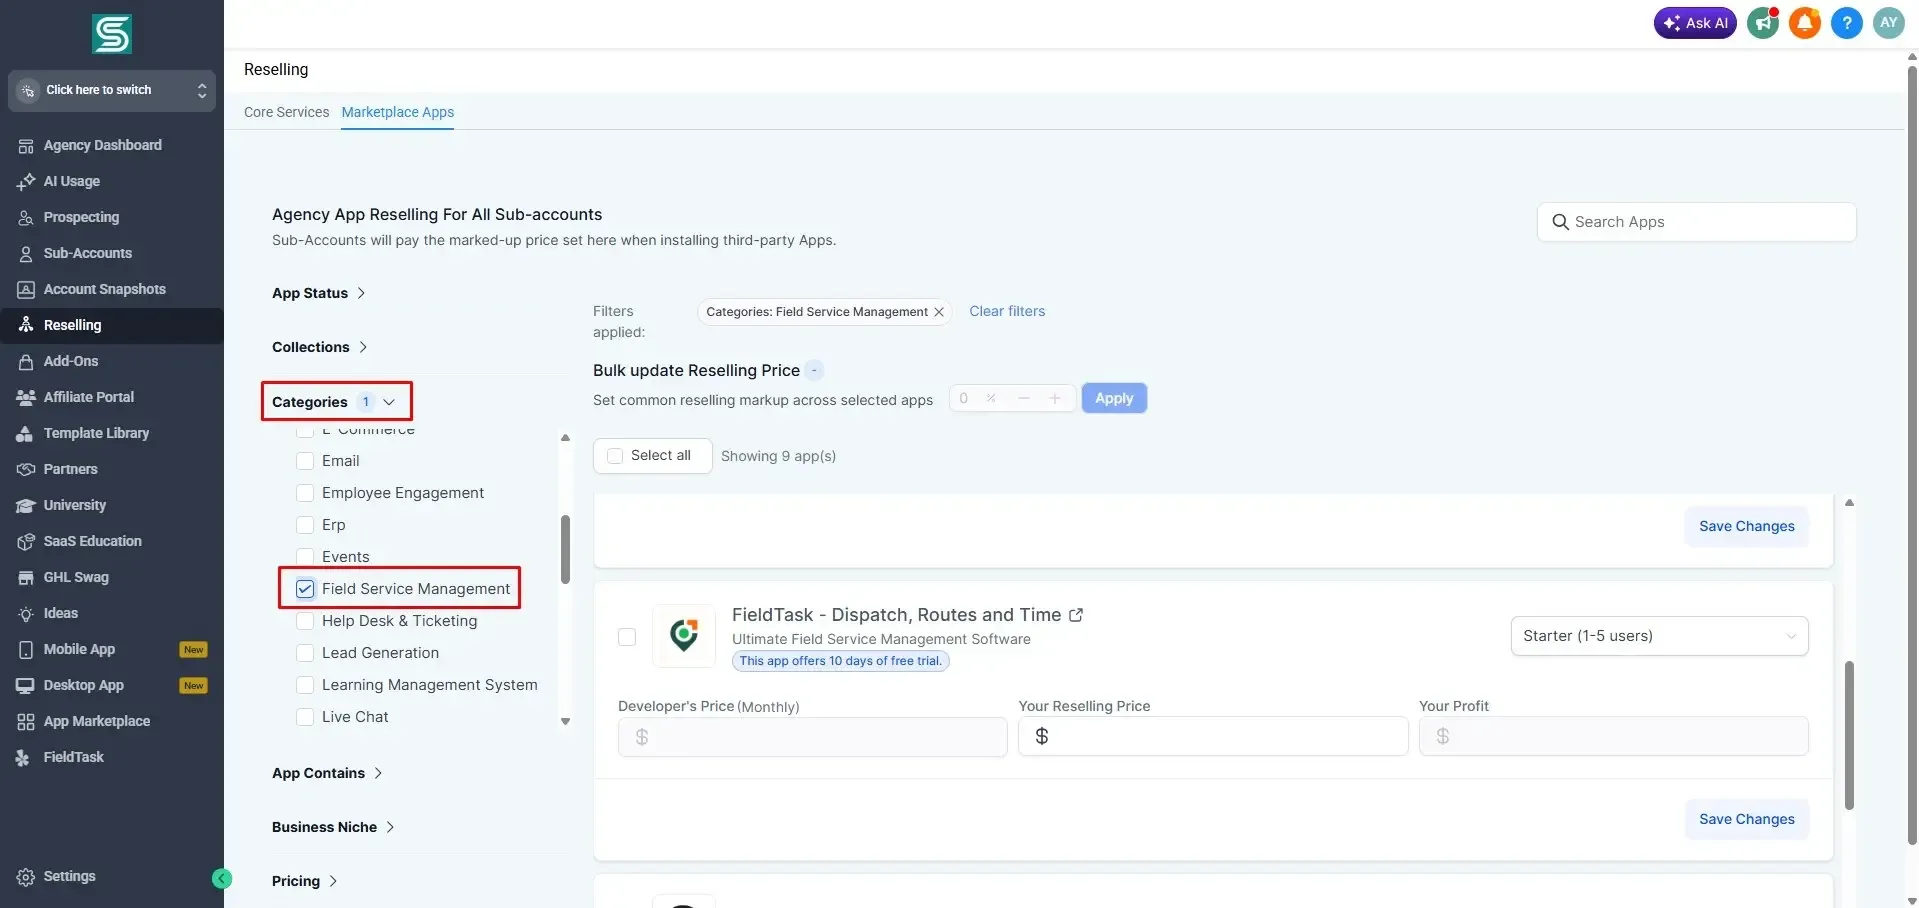Open Template Library sidebar item

tap(96, 433)
